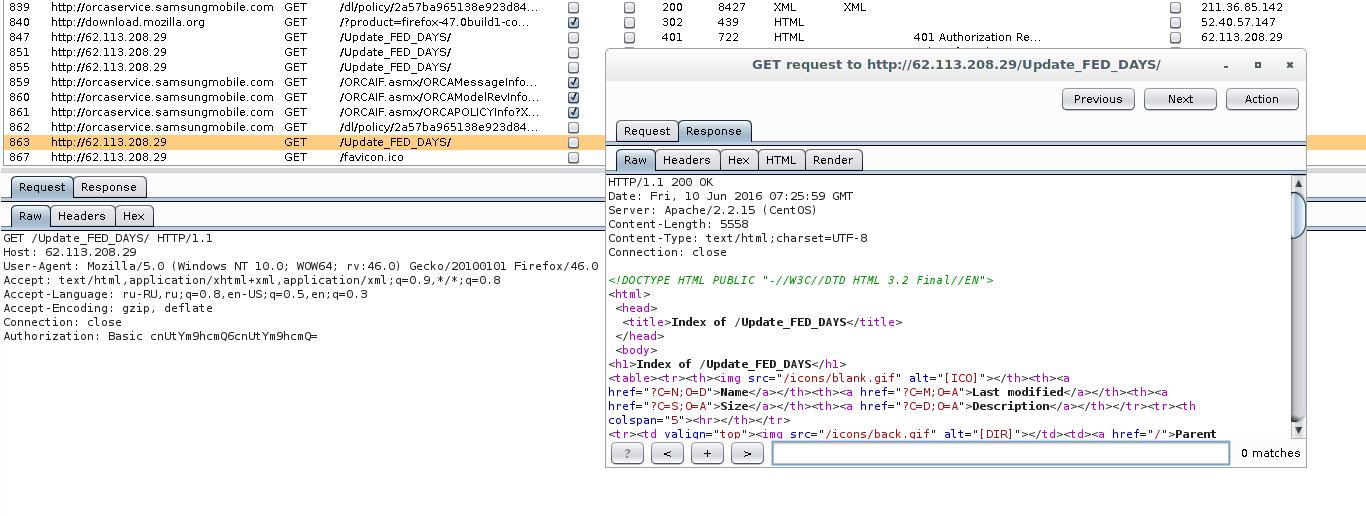Image resolution: width=1366 pixels, height=516 pixels.
Task: Maximize the GET request popup window
Action: click(x=1258, y=65)
